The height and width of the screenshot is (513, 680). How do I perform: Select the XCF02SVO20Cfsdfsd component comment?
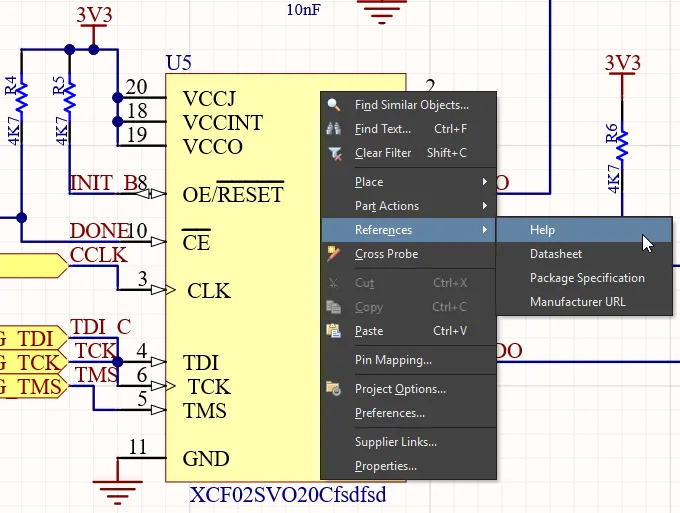(288, 494)
